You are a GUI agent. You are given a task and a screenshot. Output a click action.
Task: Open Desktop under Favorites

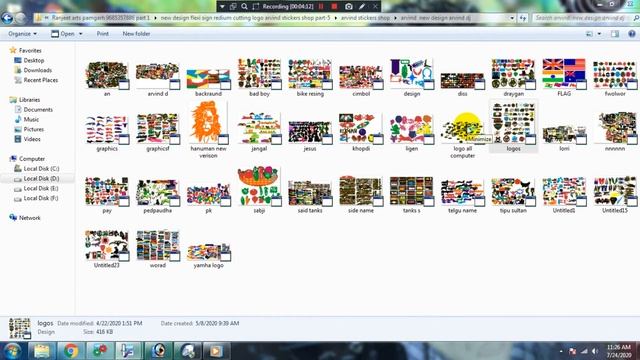tap(34, 60)
